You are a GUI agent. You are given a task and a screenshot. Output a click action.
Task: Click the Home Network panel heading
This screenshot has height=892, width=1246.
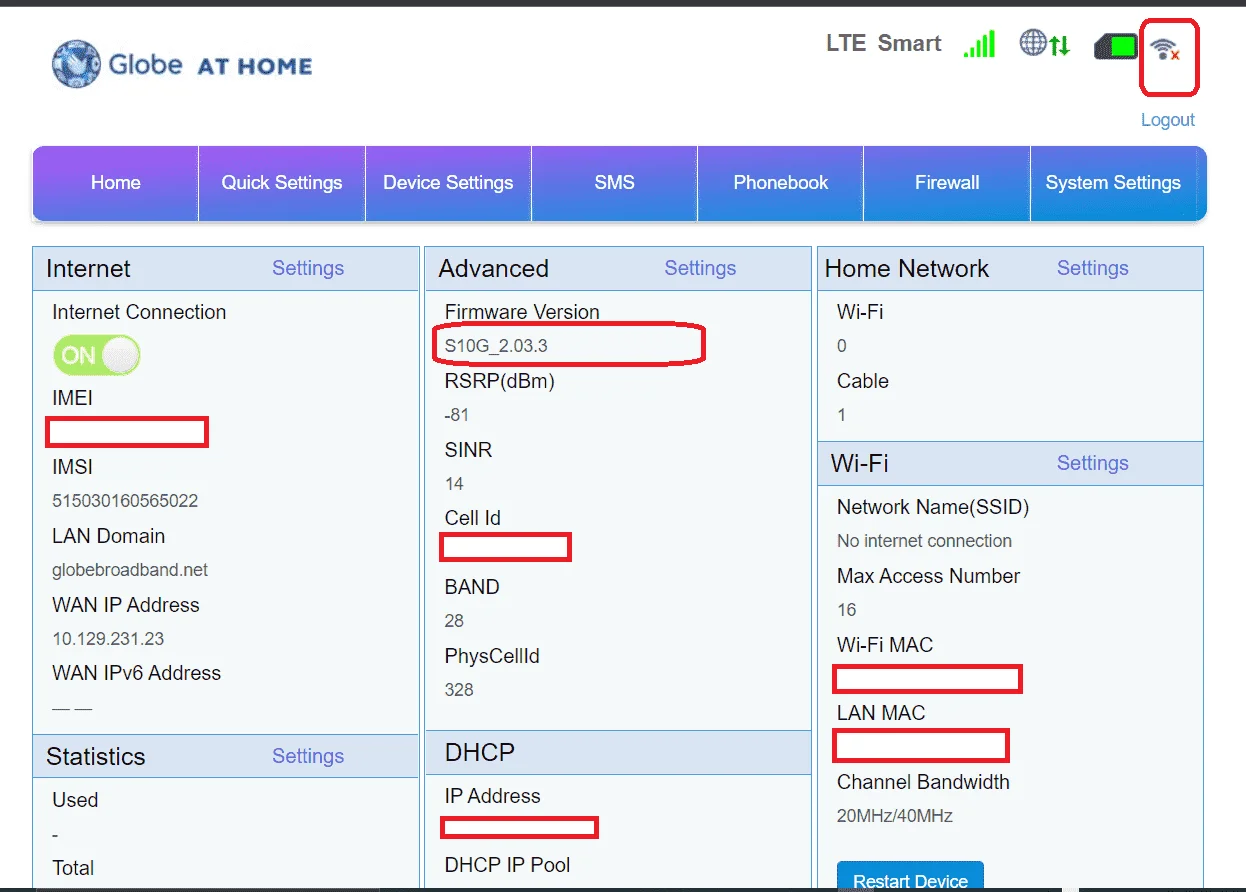907,269
